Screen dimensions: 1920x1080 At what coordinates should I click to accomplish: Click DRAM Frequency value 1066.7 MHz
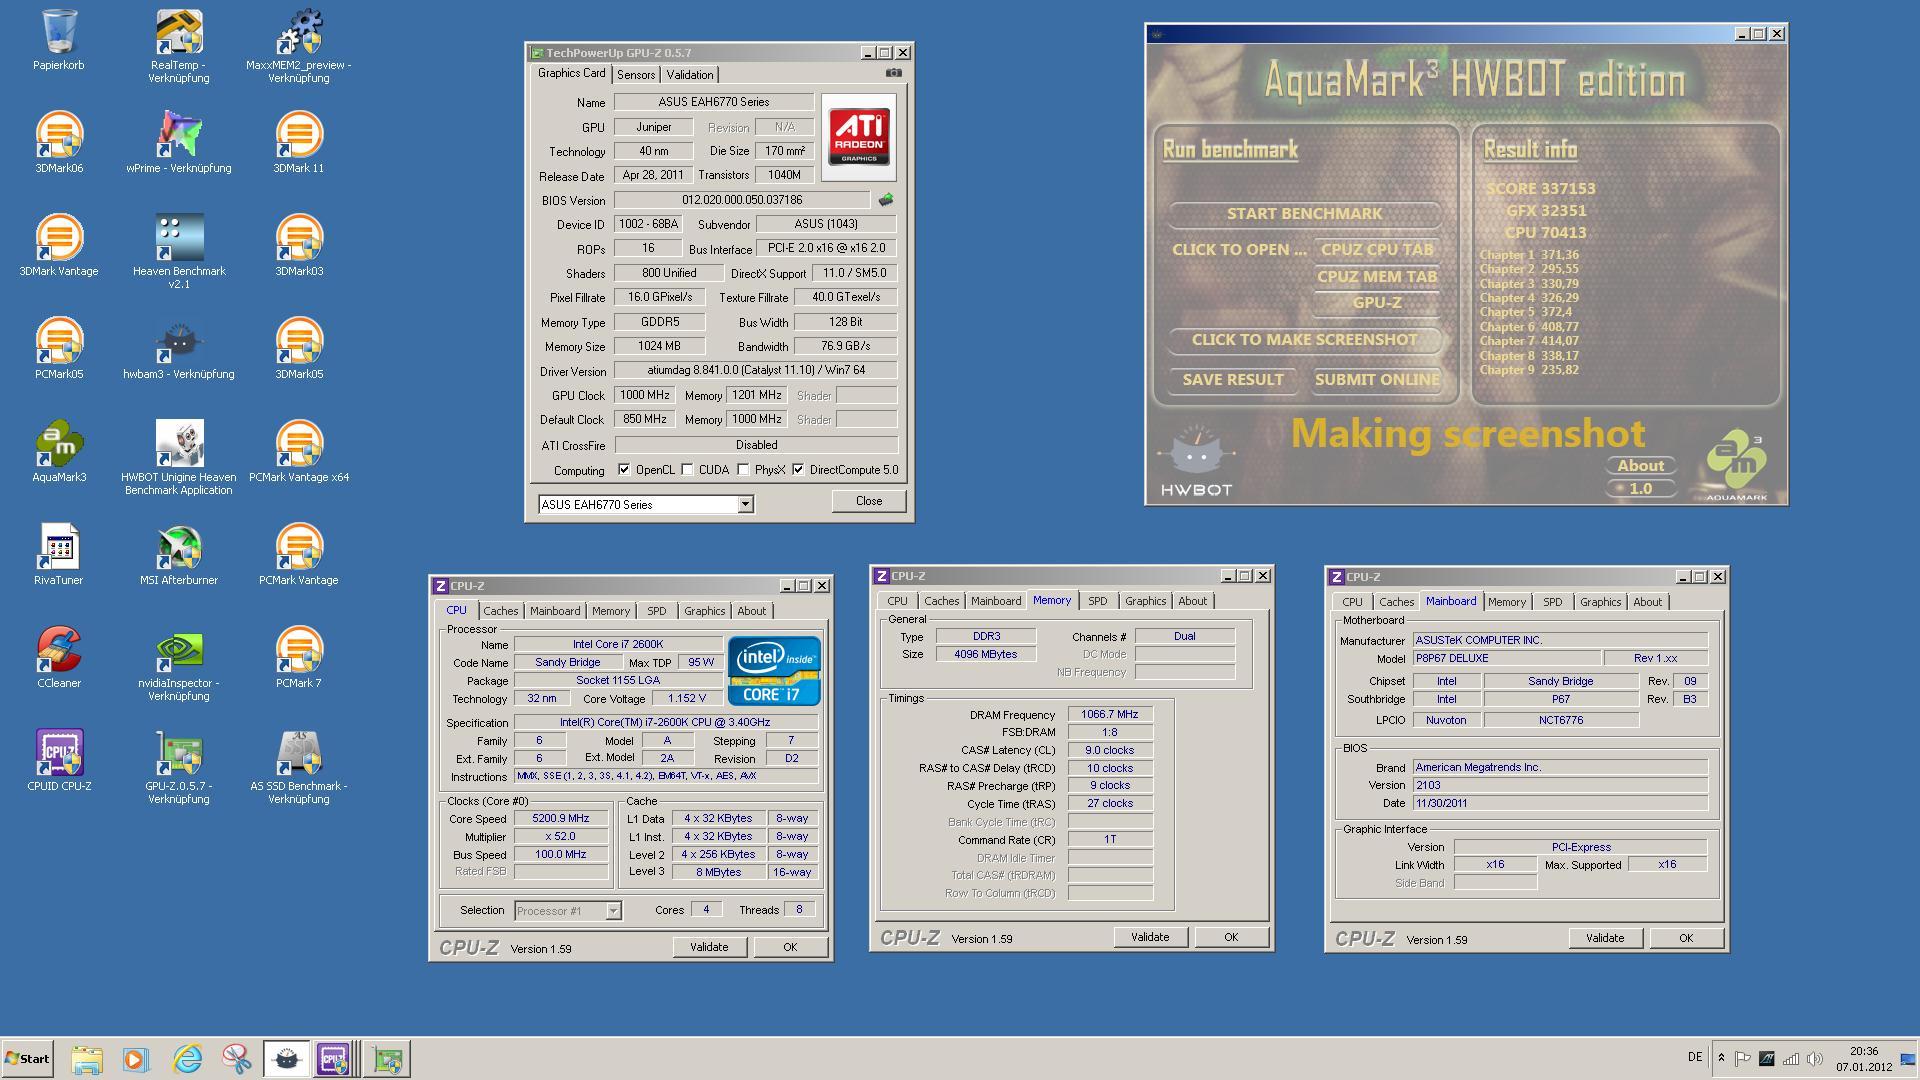[x=1110, y=714]
